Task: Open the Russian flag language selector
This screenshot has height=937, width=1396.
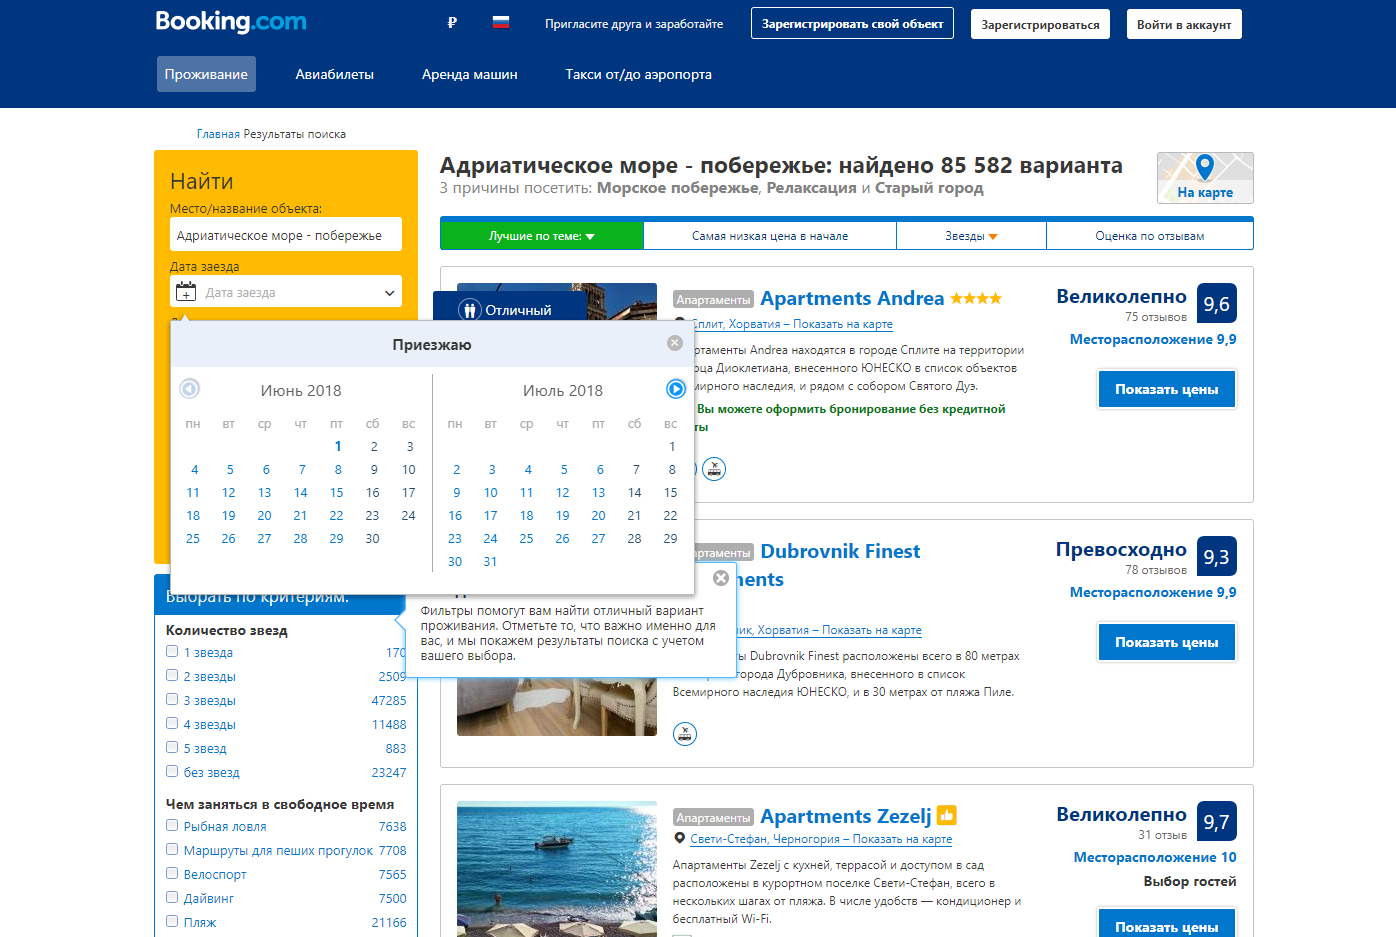Action: pos(501,22)
